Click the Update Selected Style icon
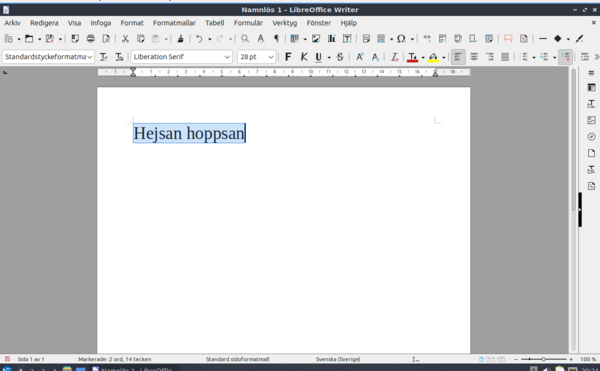Screen dimensions: 600x371 click(x=103, y=57)
